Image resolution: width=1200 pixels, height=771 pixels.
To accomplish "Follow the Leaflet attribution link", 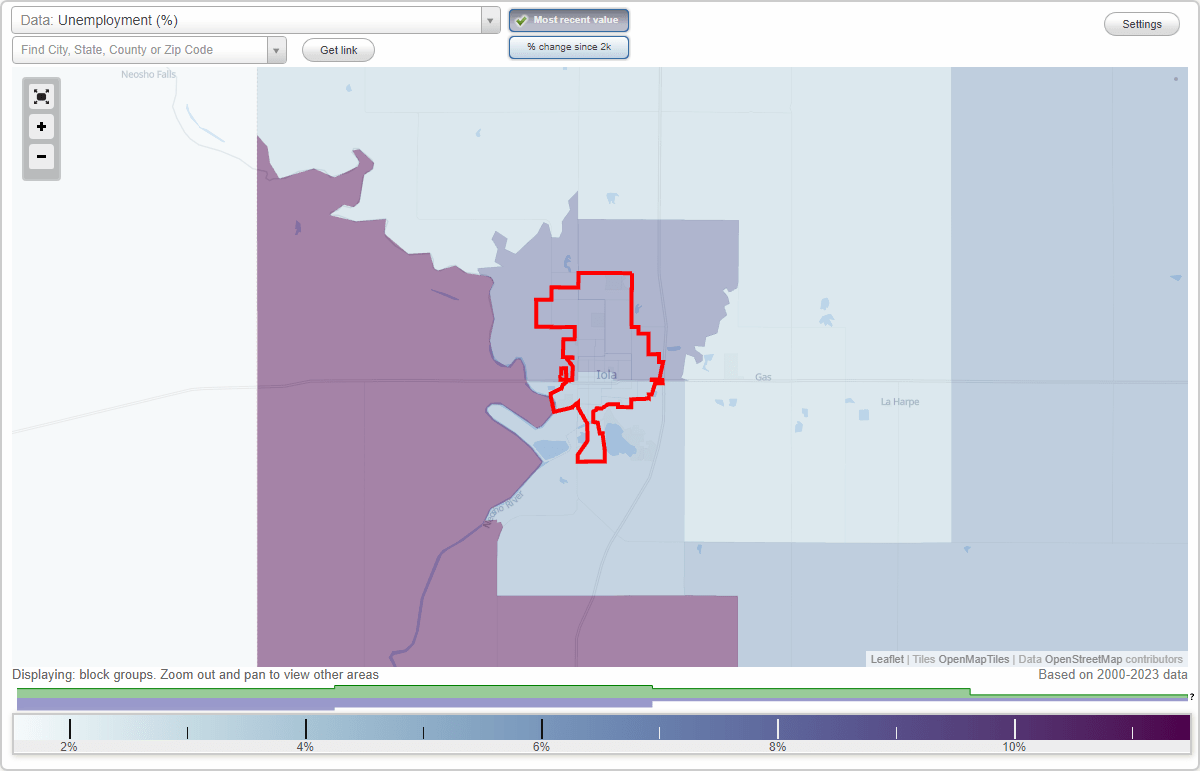I will (x=886, y=659).
